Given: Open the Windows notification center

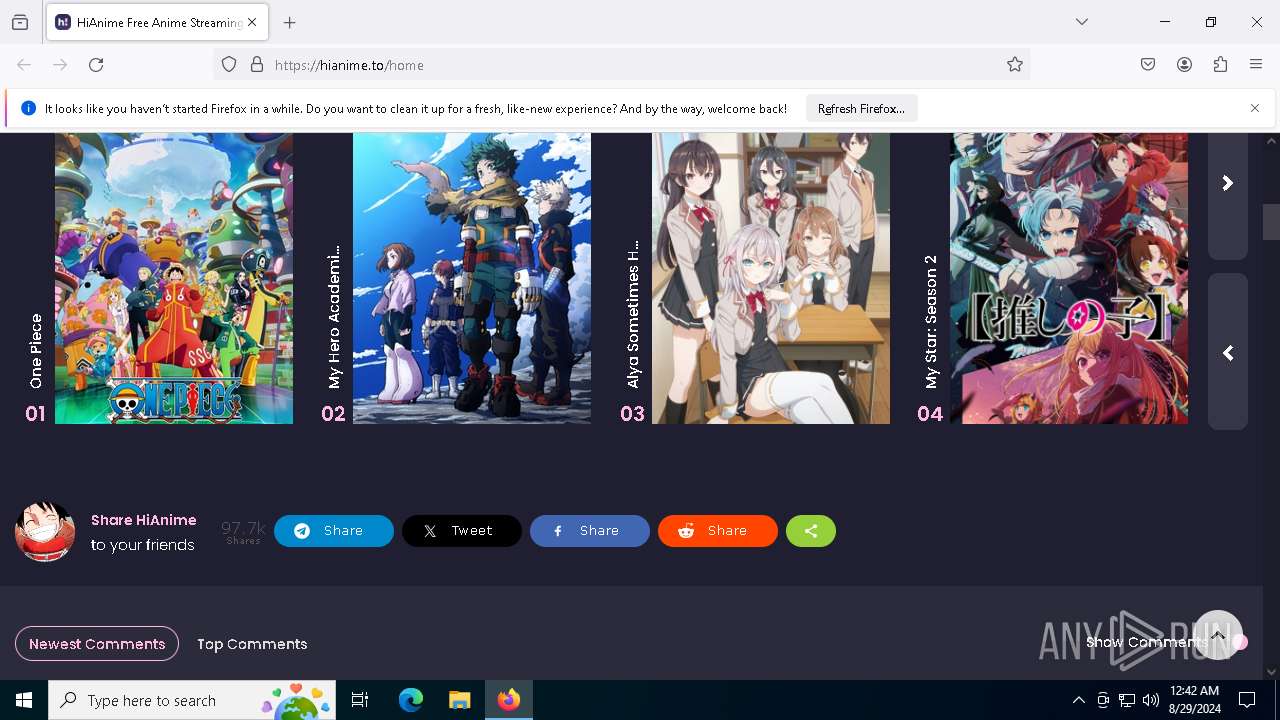Looking at the screenshot, I should click(1247, 700).
